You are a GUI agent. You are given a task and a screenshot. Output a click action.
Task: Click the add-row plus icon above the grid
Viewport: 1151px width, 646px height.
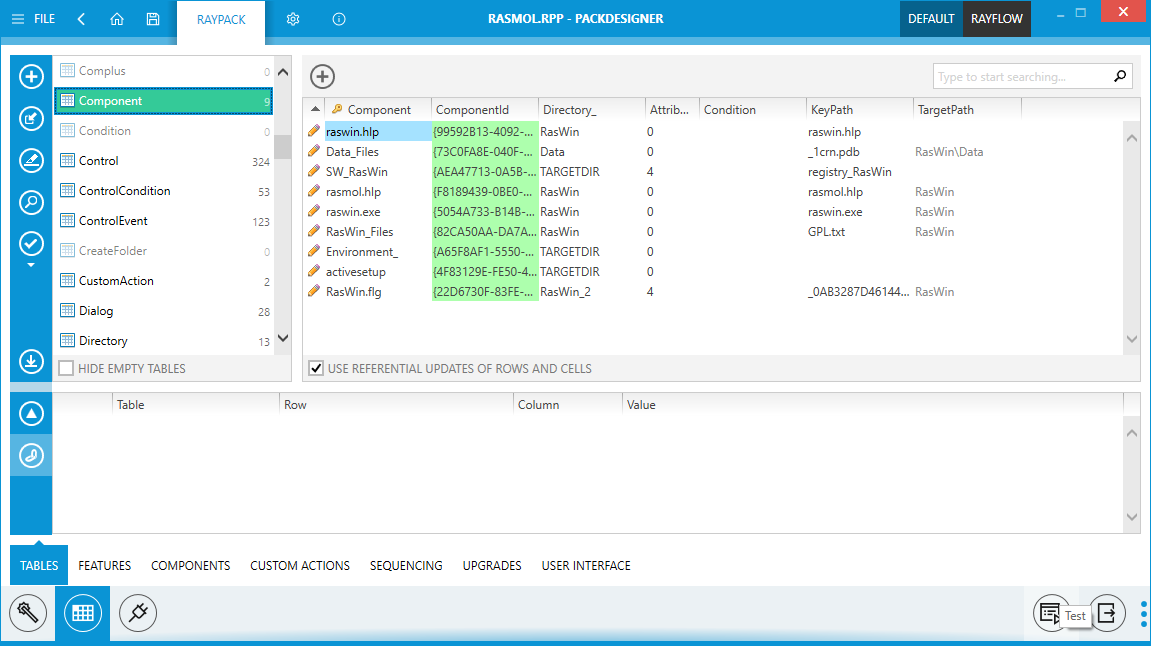322,77
